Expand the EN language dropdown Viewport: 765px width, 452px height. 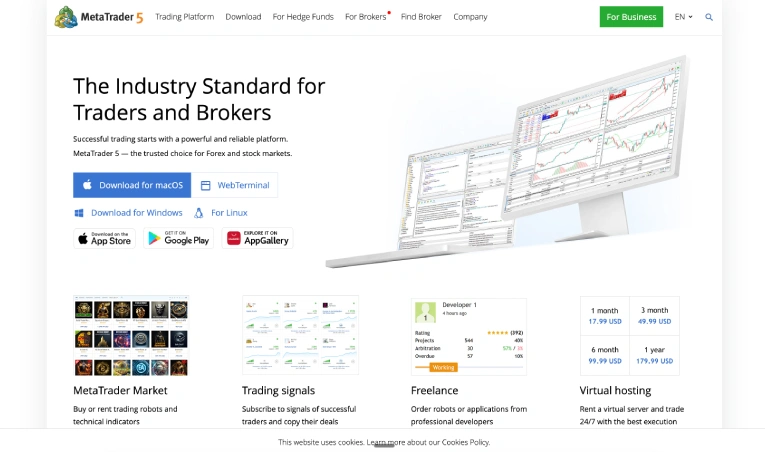coord(683,17)
